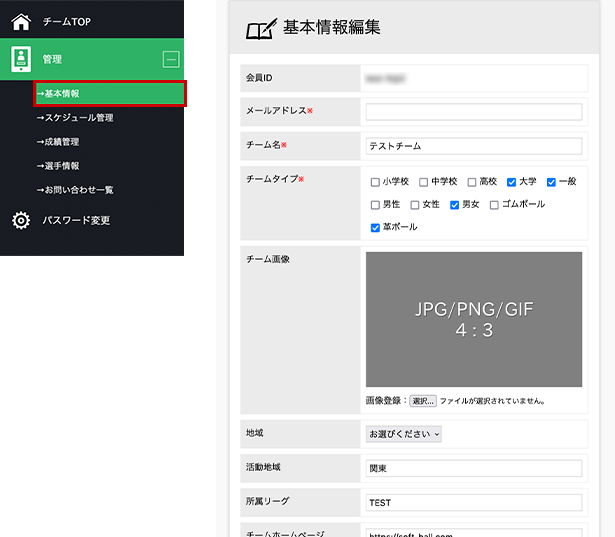Click the gear icon beside パスワード変更

coord(21,220)
